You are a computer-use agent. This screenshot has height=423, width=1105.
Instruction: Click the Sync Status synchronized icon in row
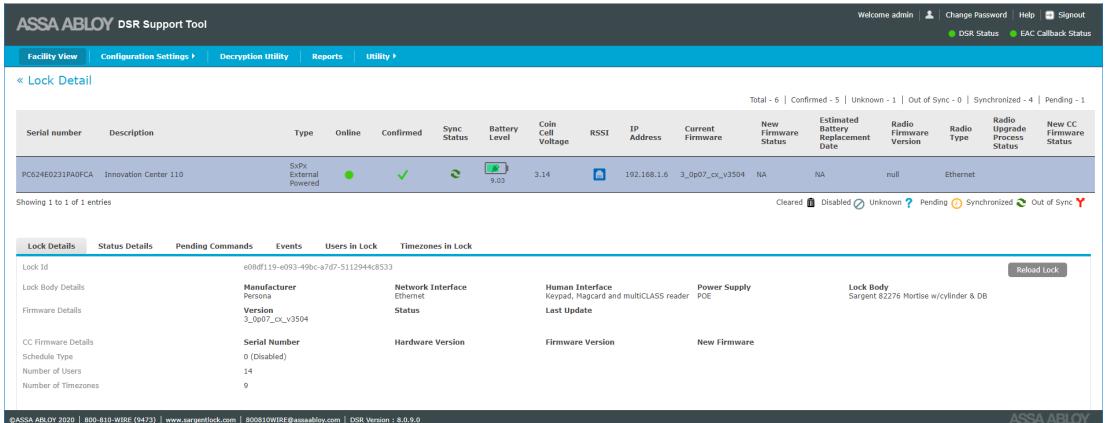click(455, 174)
